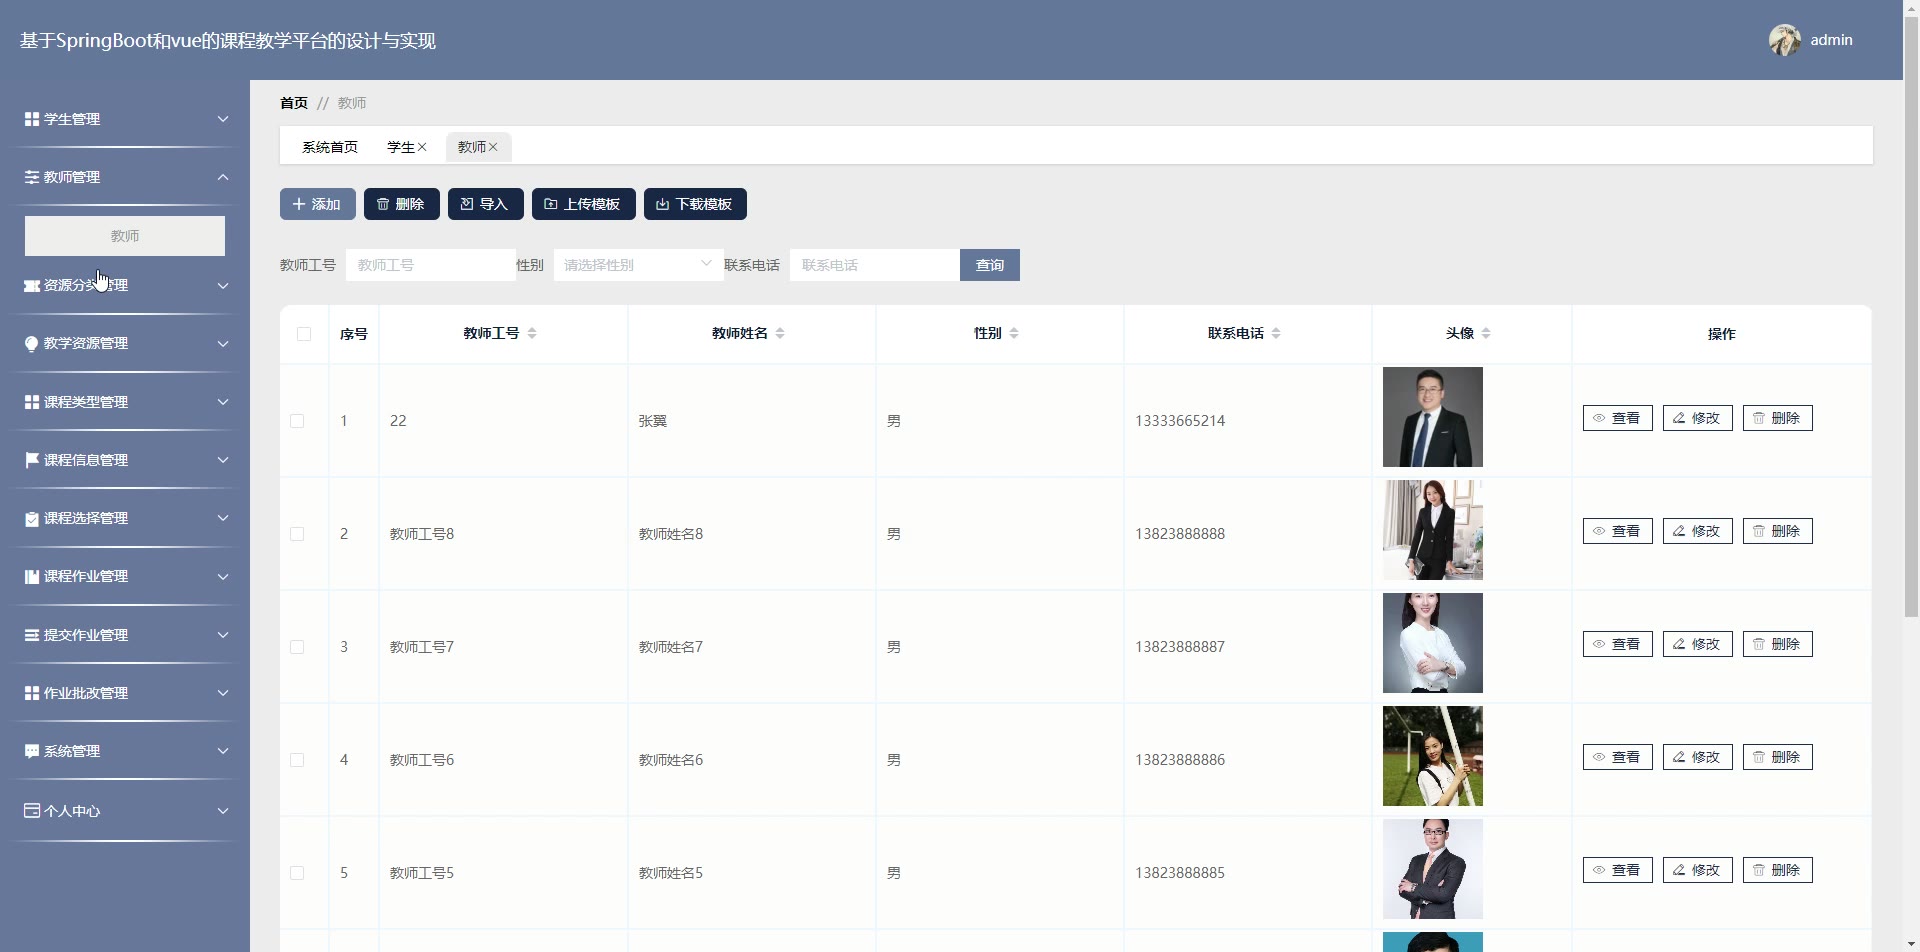Expand the 课程类型管理 menu chevron
The width and height of the screenshot is (1920, 952).
223,402
